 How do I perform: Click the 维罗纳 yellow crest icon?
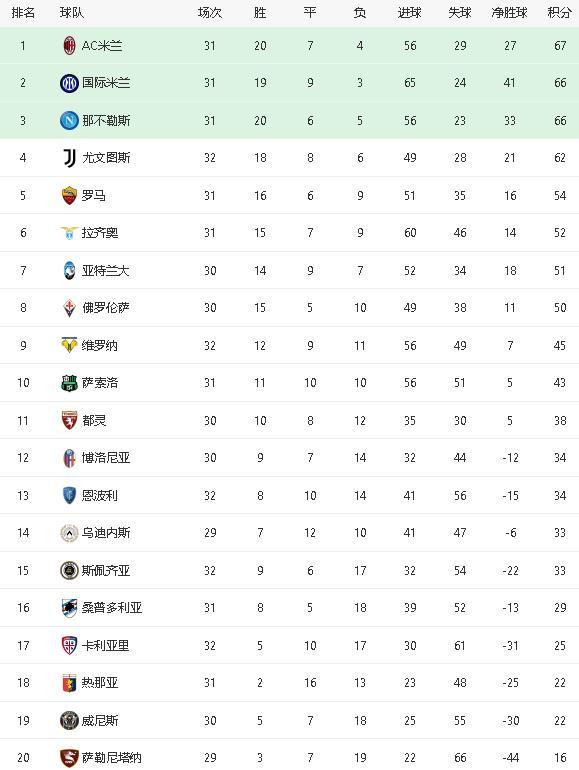(x=69, y=345)
